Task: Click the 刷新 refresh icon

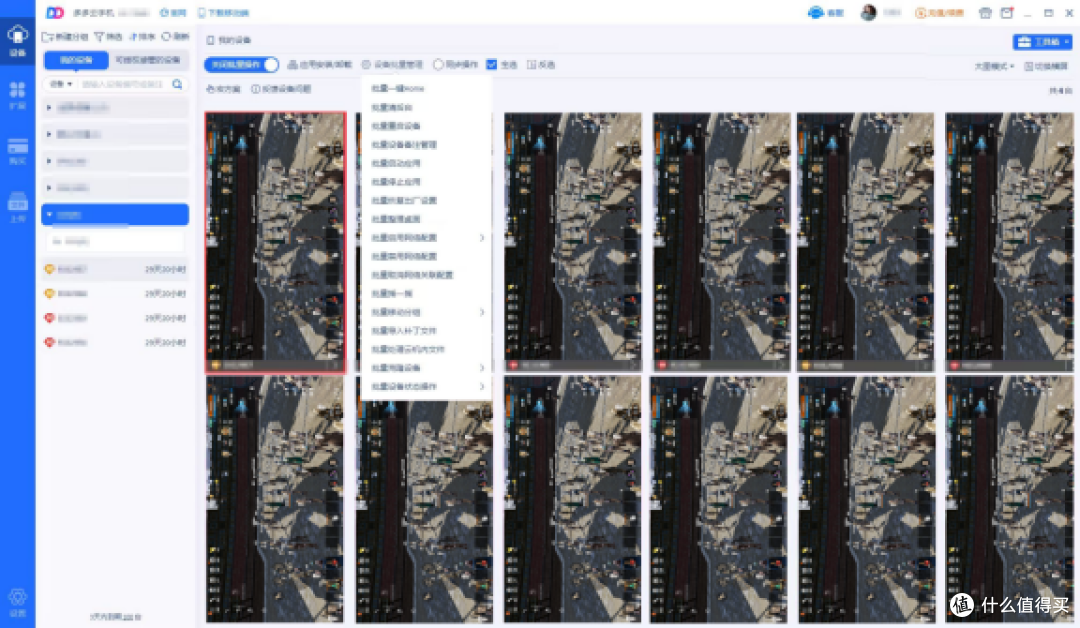Action: (x=166, y=36)
